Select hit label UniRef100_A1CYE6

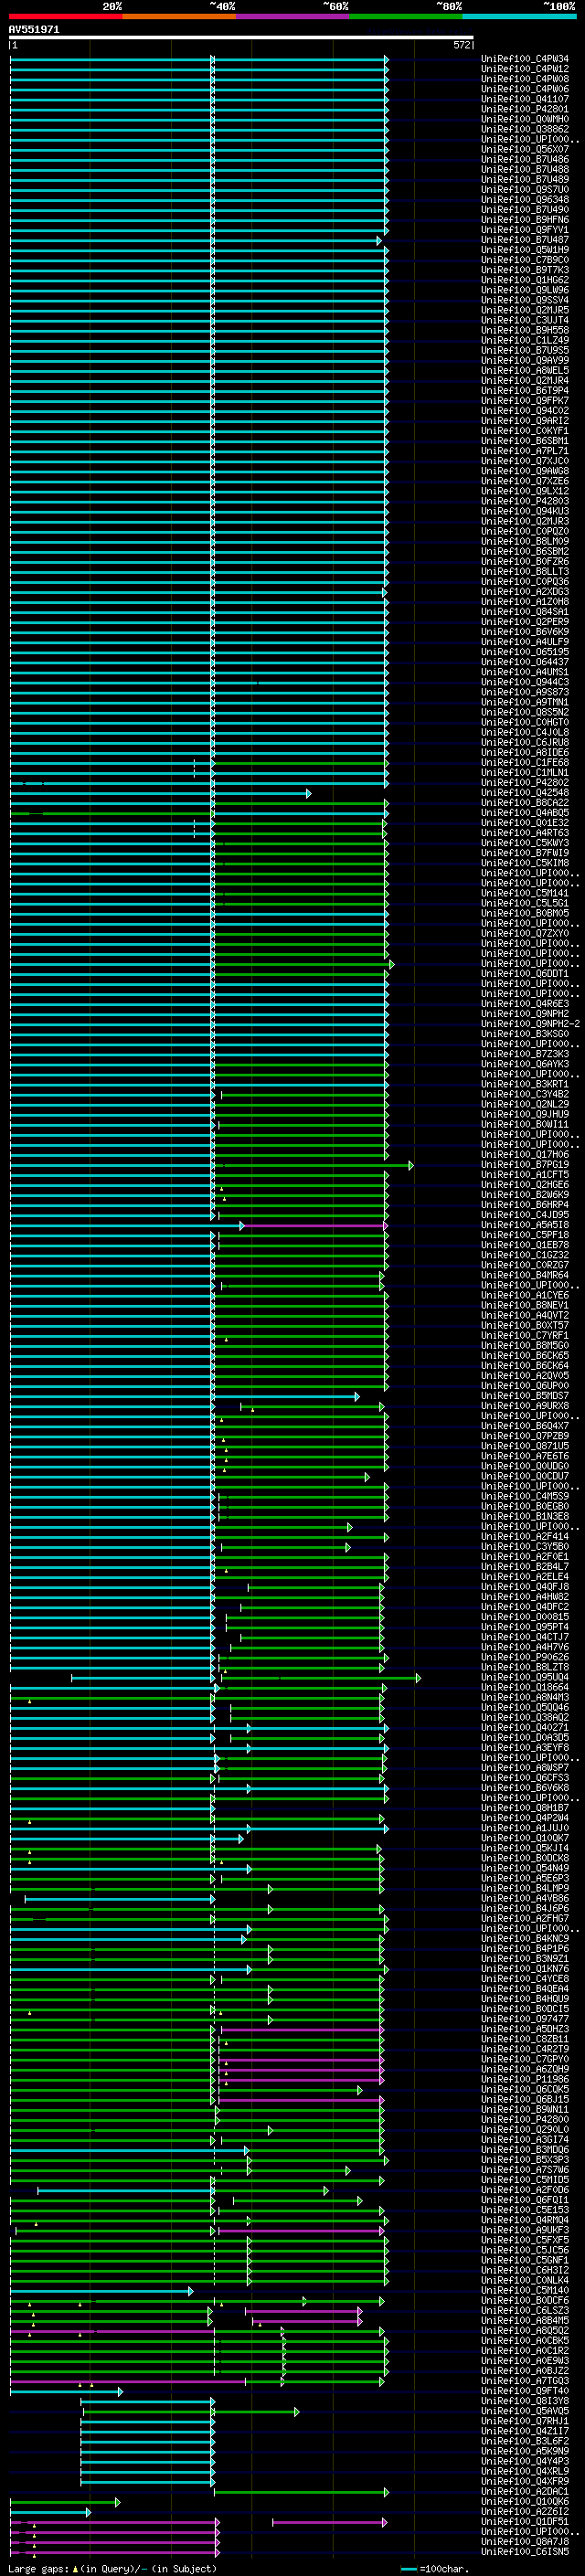click(x=525, y=1296)
